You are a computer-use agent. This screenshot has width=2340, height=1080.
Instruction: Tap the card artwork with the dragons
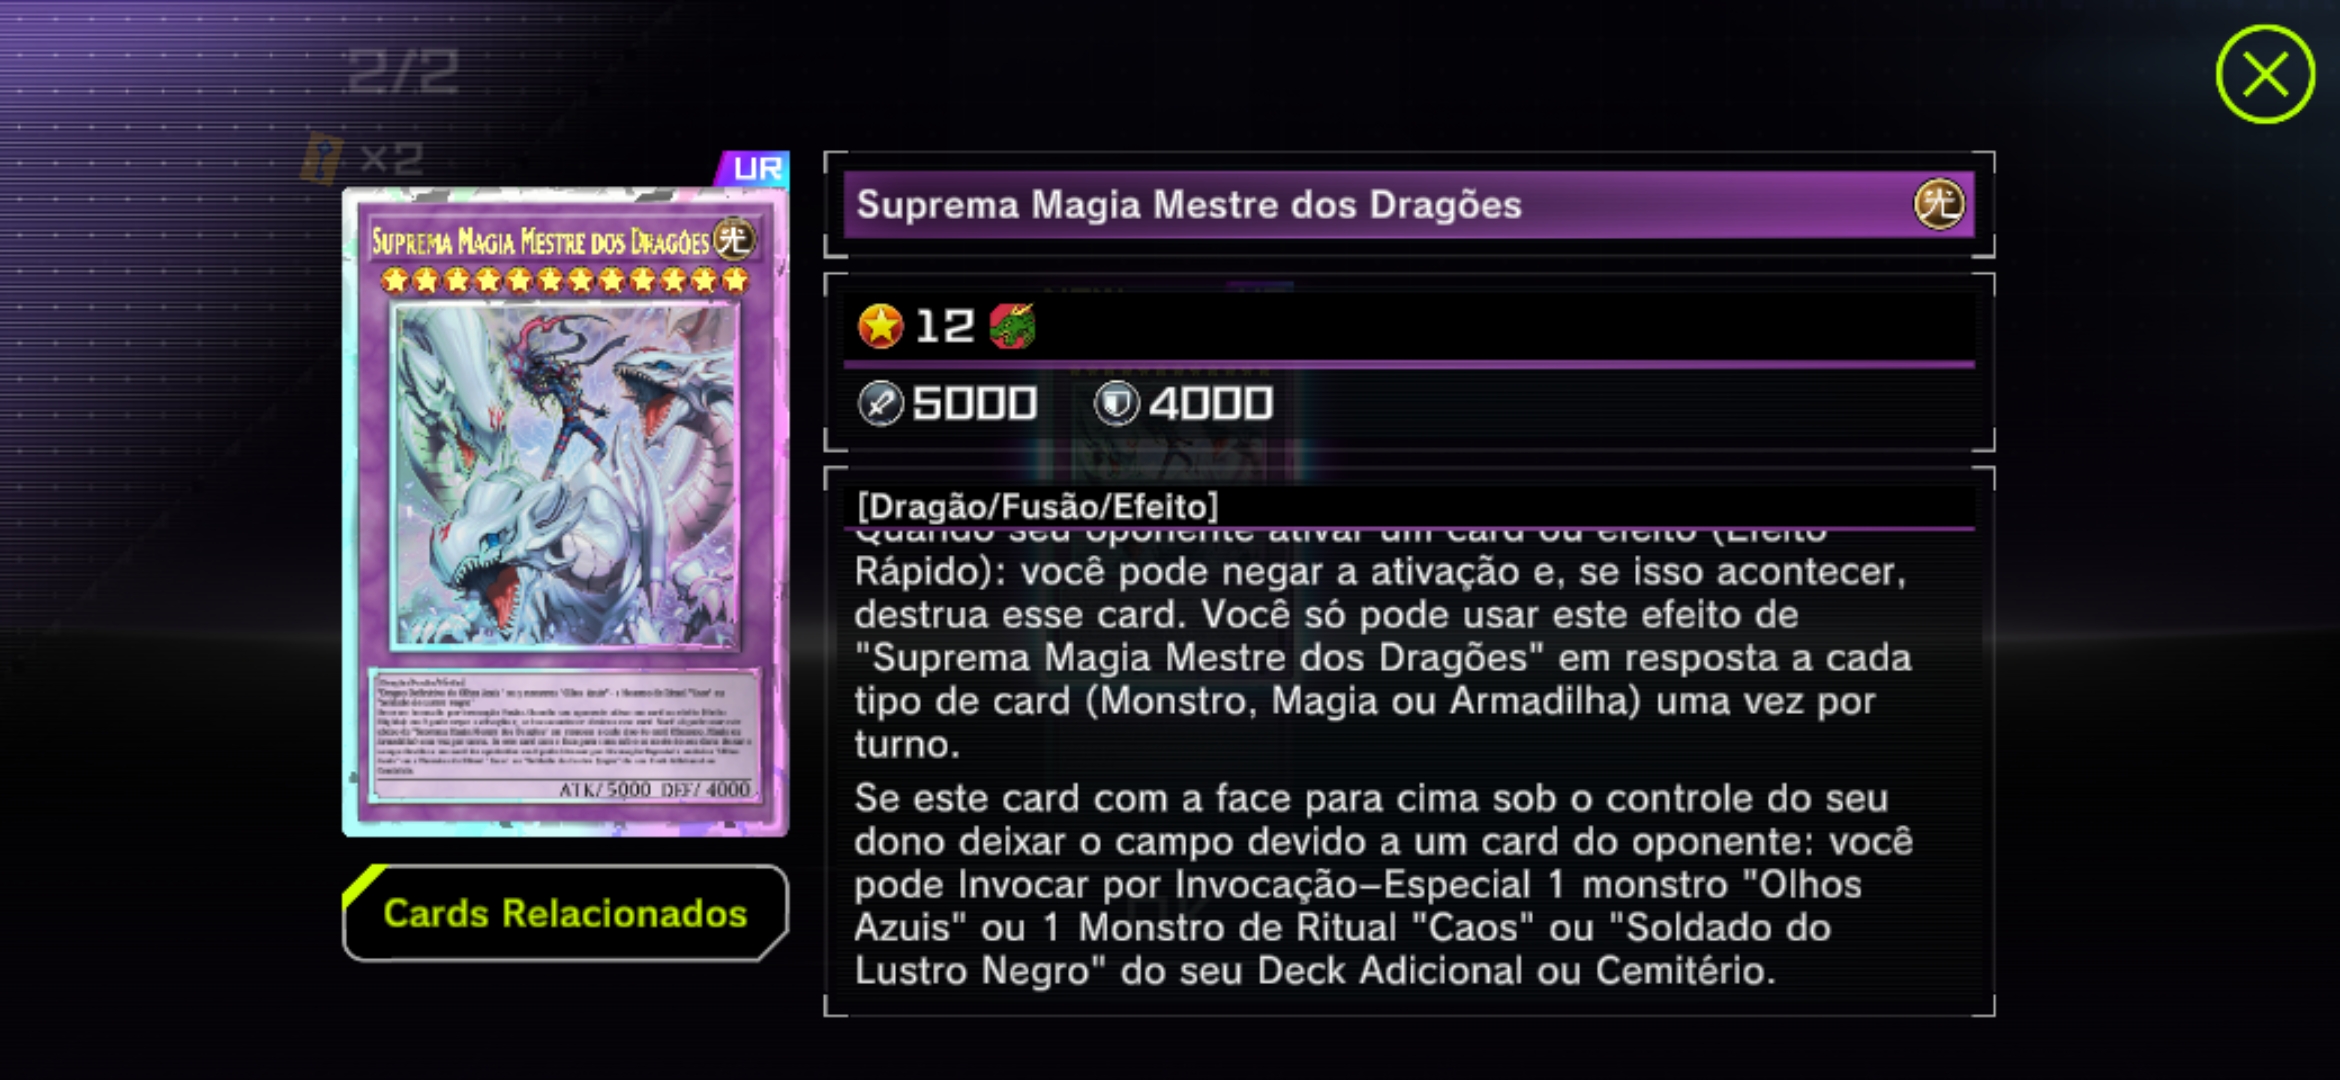[x=565, y=475]
